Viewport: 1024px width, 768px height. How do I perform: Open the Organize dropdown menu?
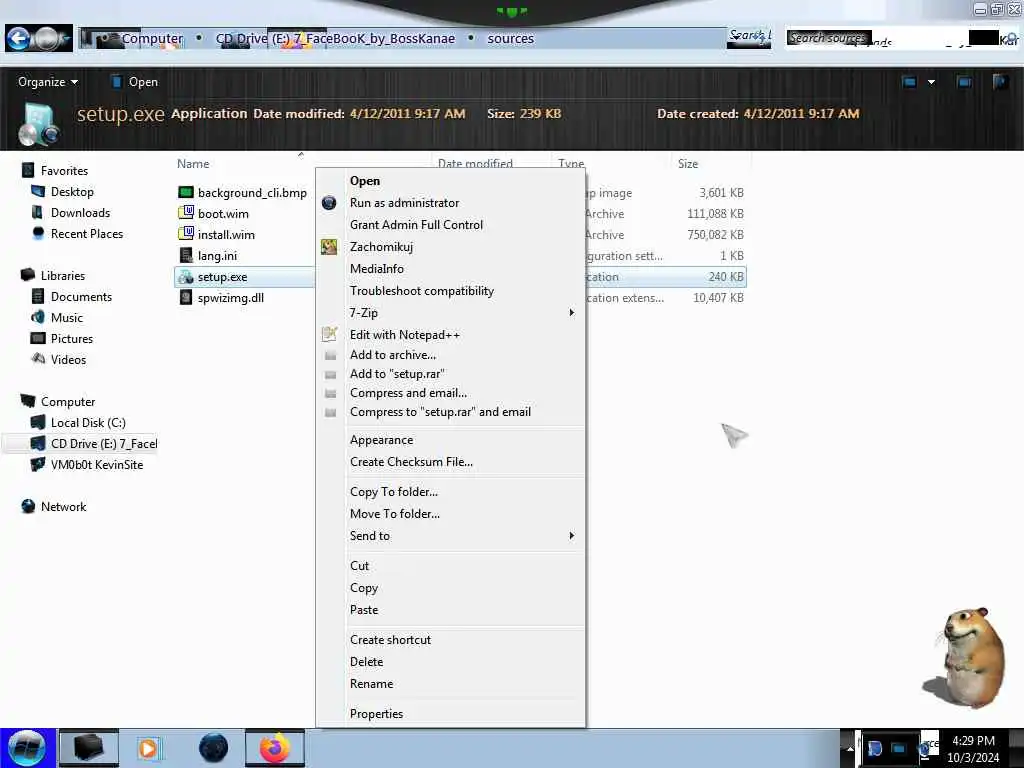[48, 82]
